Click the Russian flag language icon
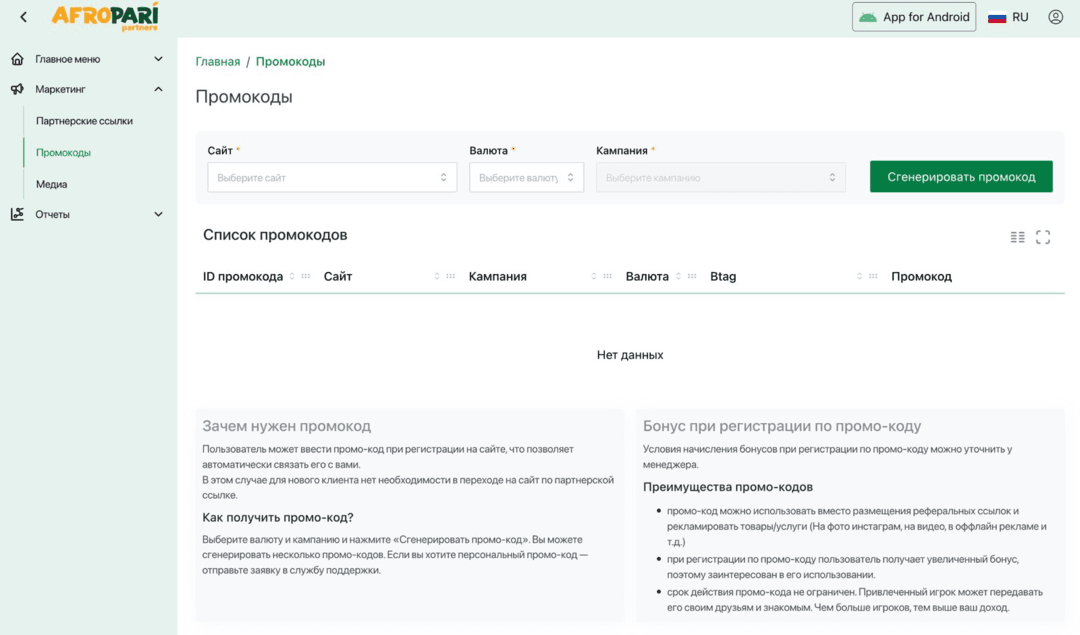 point(997,17)
